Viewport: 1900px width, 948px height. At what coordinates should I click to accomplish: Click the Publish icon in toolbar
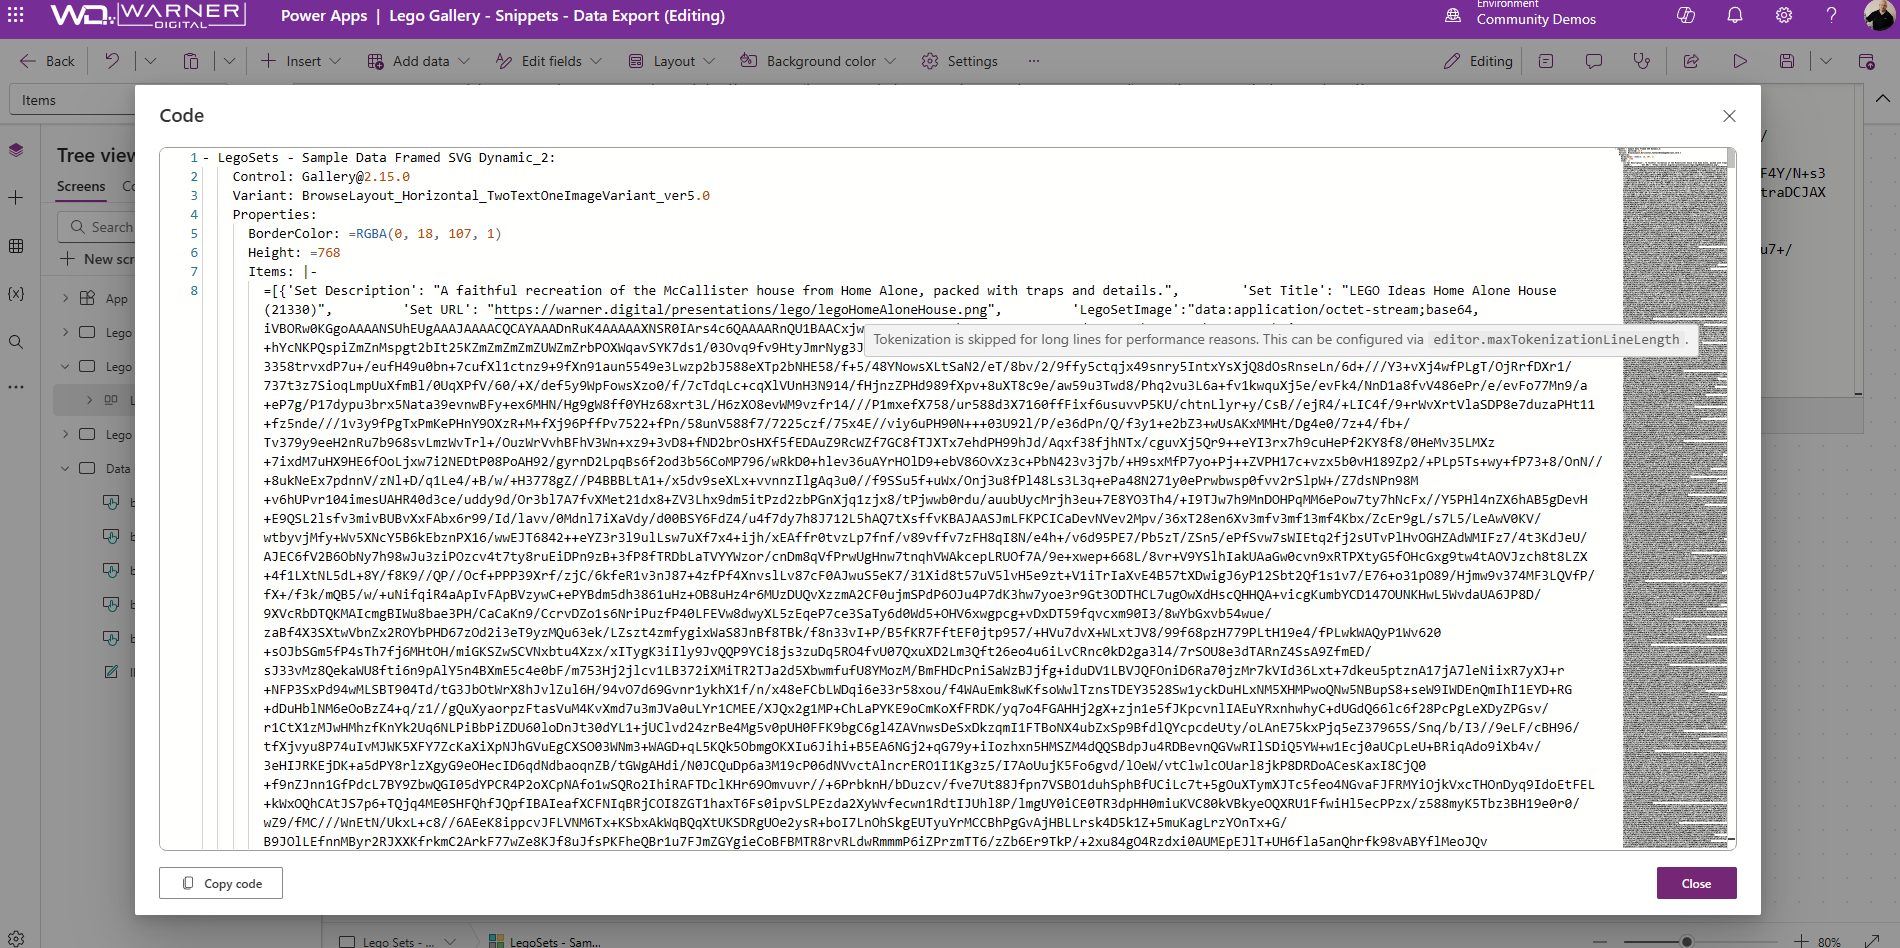(1866, 61)
